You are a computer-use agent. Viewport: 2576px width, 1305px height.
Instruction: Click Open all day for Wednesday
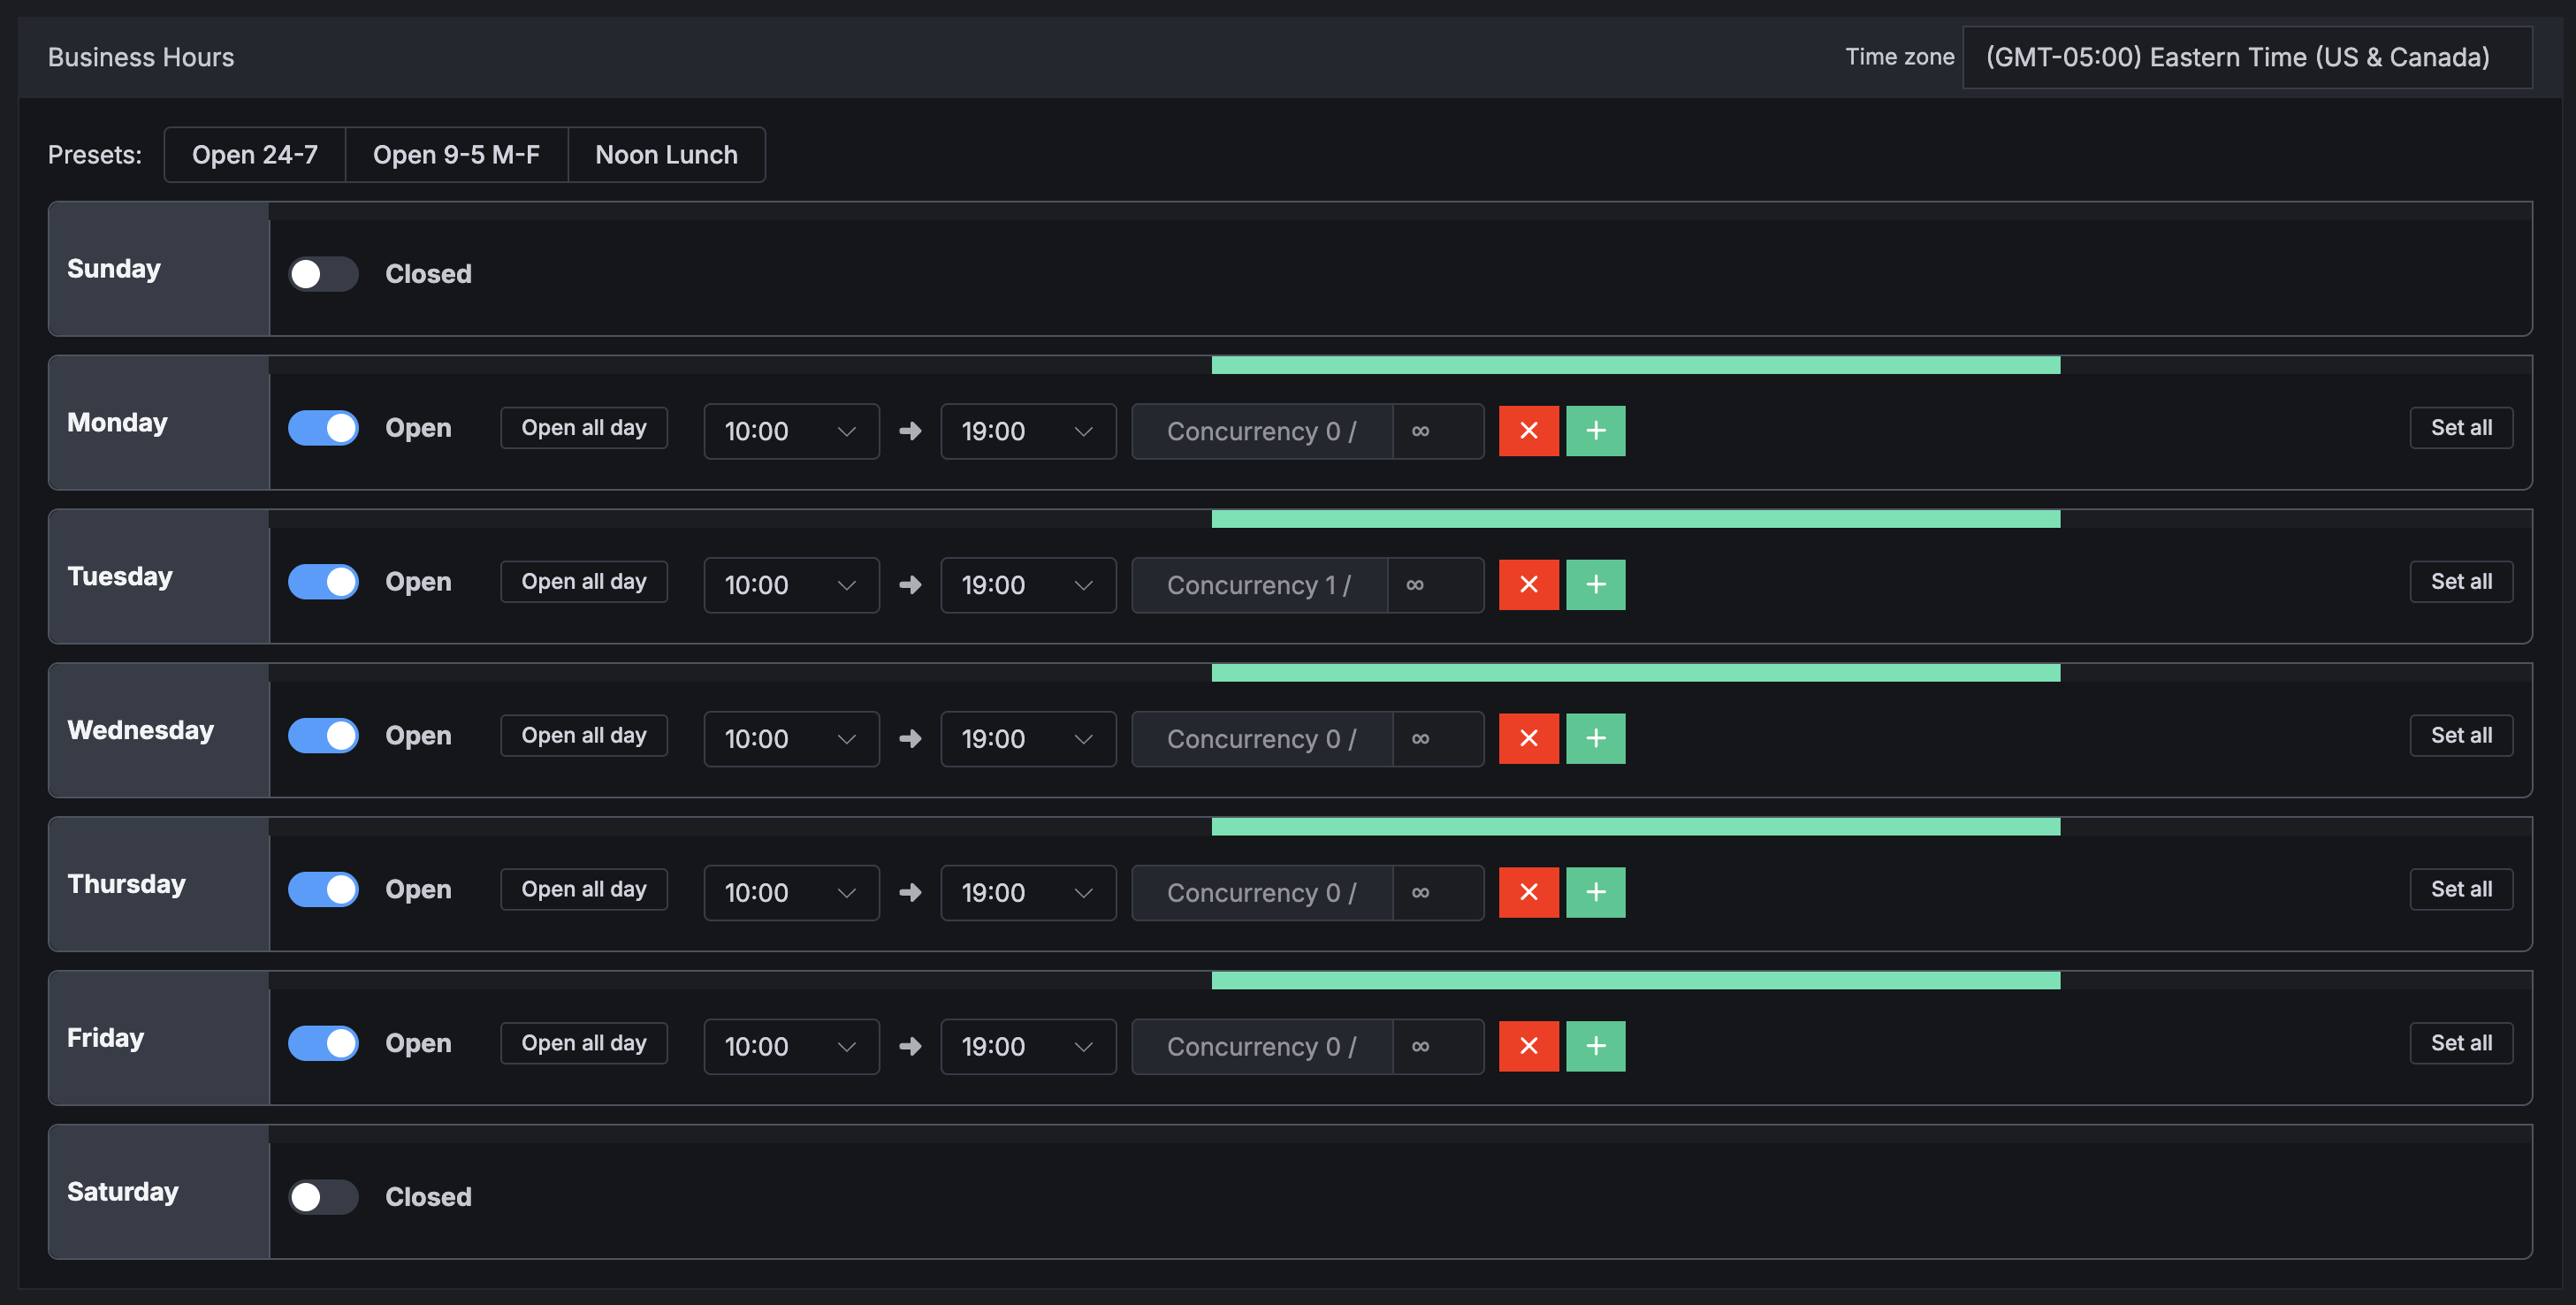584,736
